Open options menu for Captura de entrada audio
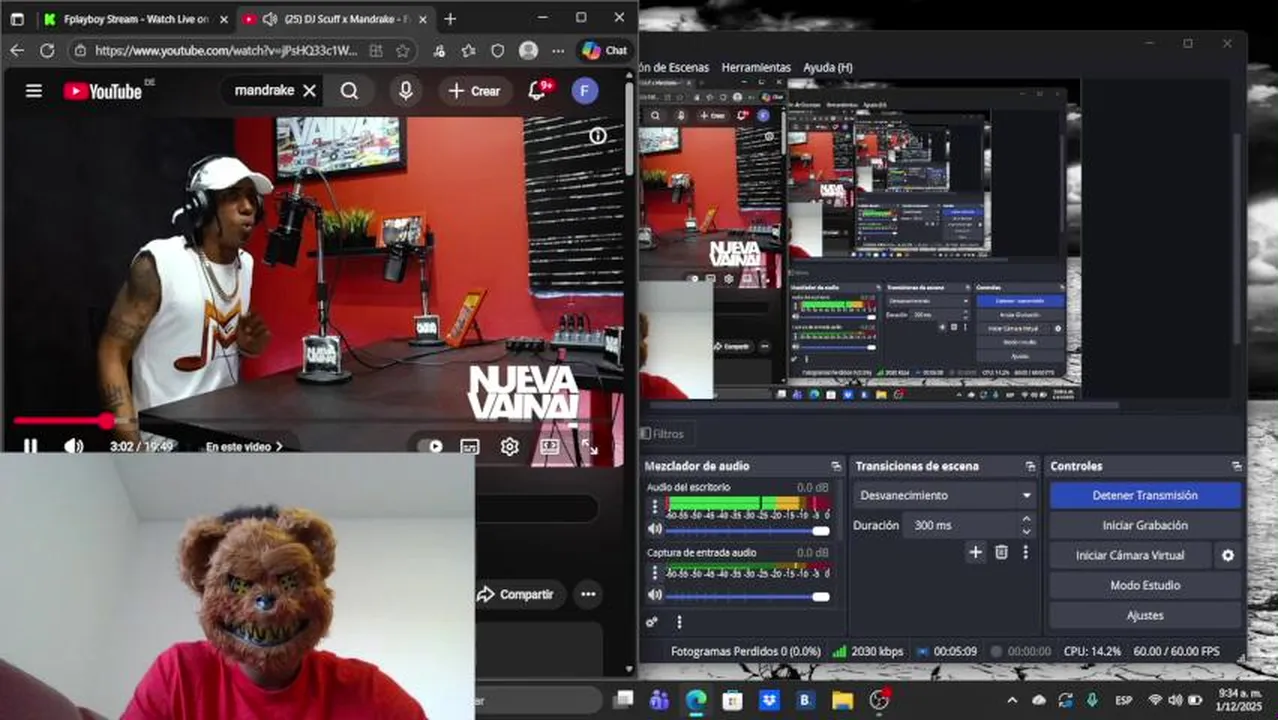The height and width of the screenshot is (720, 1278). click(x=655, y=572)
